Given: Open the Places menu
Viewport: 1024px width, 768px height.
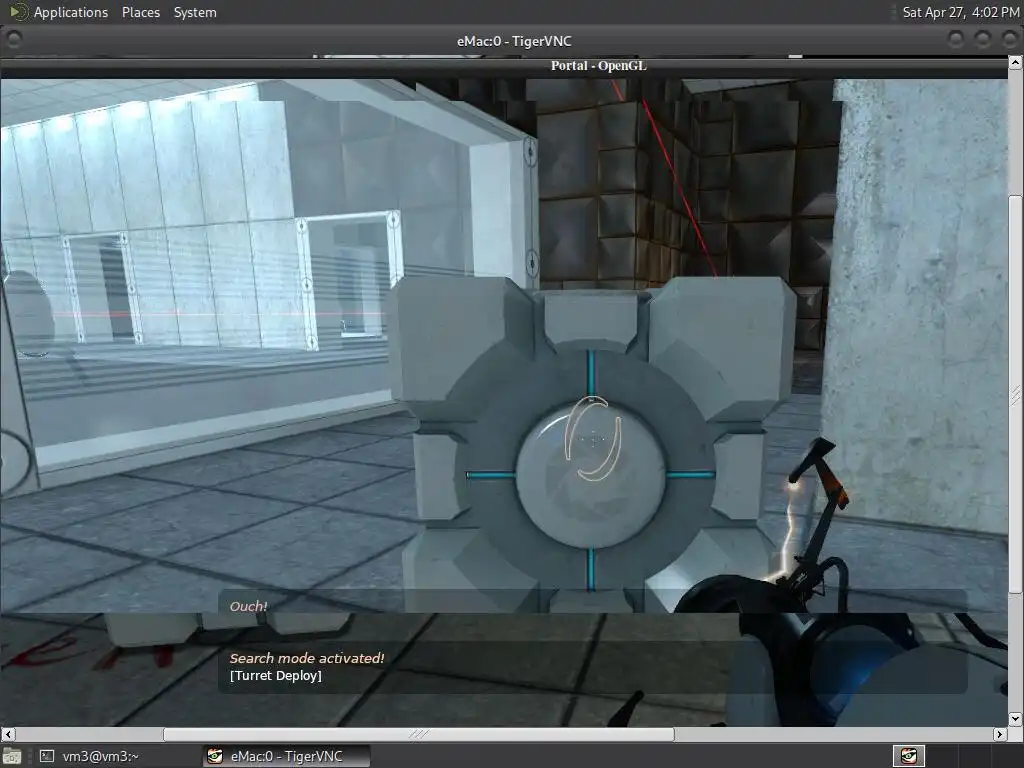Looking at the screenshot, I should pyautogui.click(x=140, y=12).
